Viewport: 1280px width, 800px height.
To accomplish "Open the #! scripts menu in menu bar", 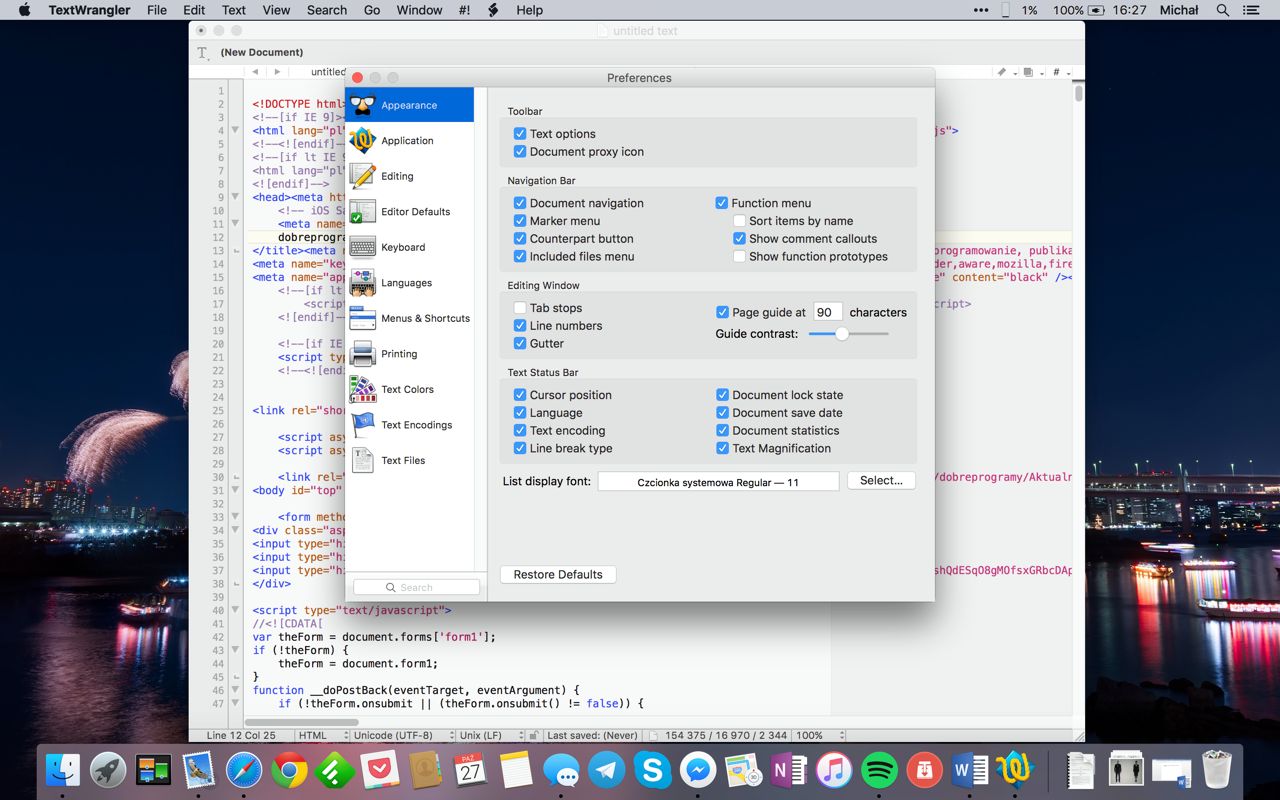I will pos(464,10).
